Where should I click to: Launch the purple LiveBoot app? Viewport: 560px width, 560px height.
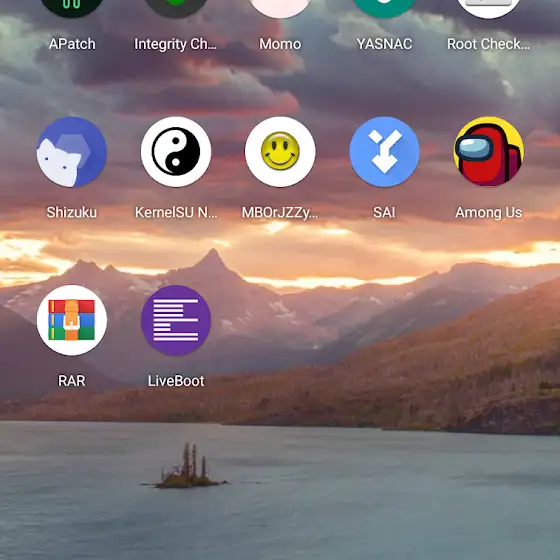tap(176, 320)
